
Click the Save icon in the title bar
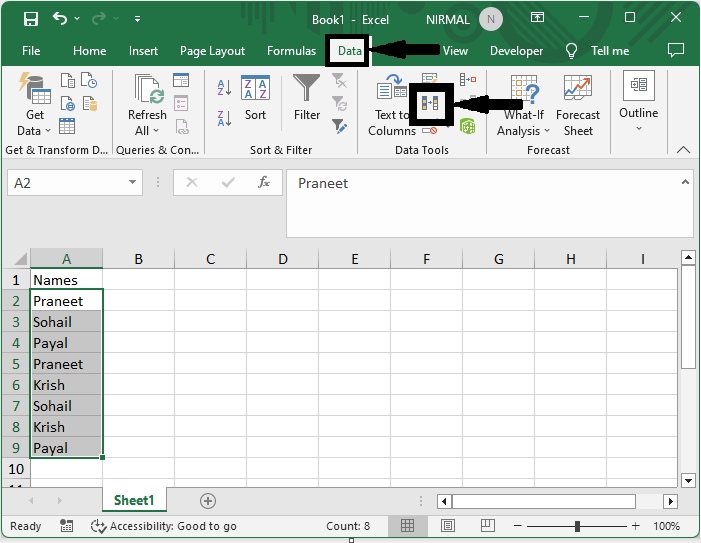(x=31, y=19)
